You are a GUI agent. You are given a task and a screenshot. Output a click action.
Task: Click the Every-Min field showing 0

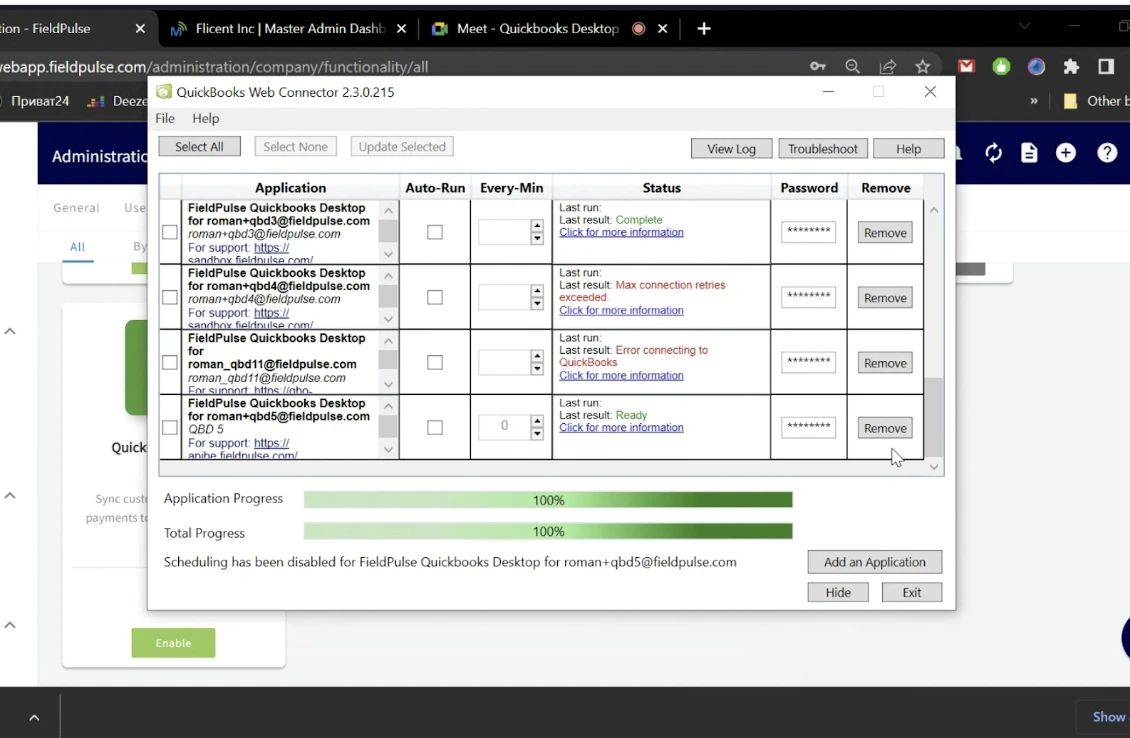coord(504,427)
